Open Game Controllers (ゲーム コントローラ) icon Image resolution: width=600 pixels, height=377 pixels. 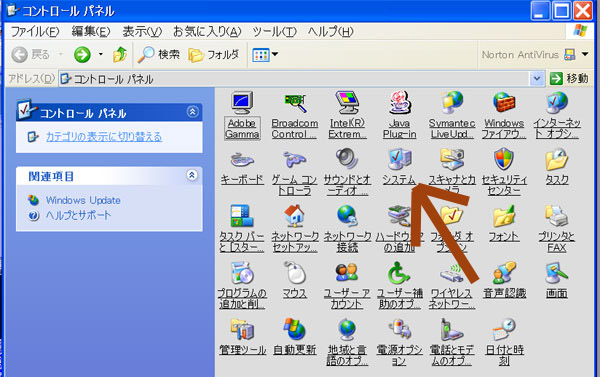(295, 159)
